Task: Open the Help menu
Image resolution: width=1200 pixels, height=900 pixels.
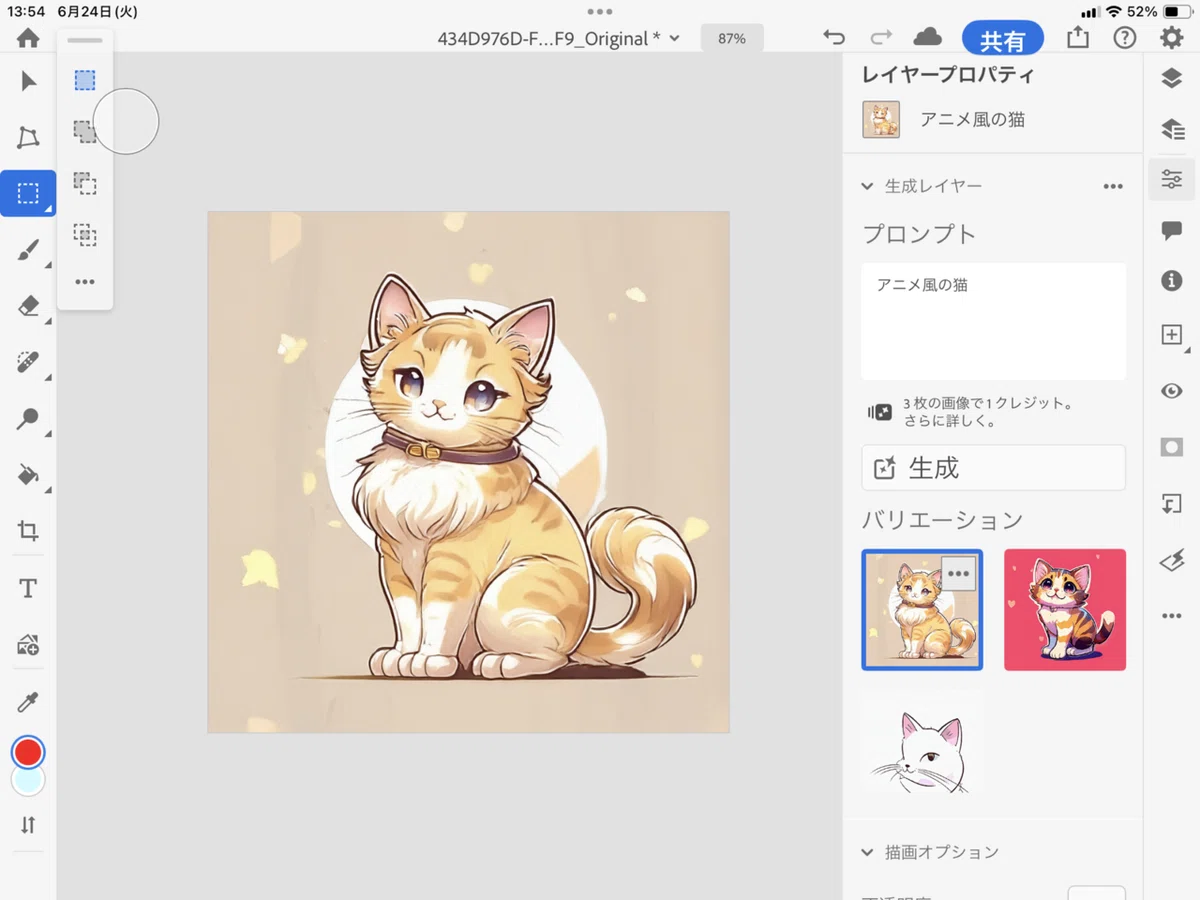Action: pos(1125,38)
